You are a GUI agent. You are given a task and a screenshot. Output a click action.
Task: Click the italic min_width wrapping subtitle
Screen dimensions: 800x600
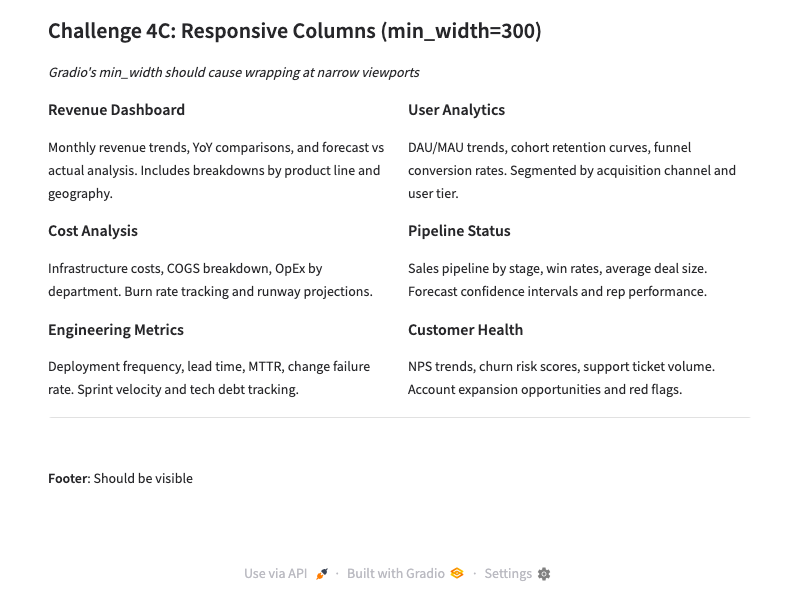pyautogui.click(x=234, y=72)
